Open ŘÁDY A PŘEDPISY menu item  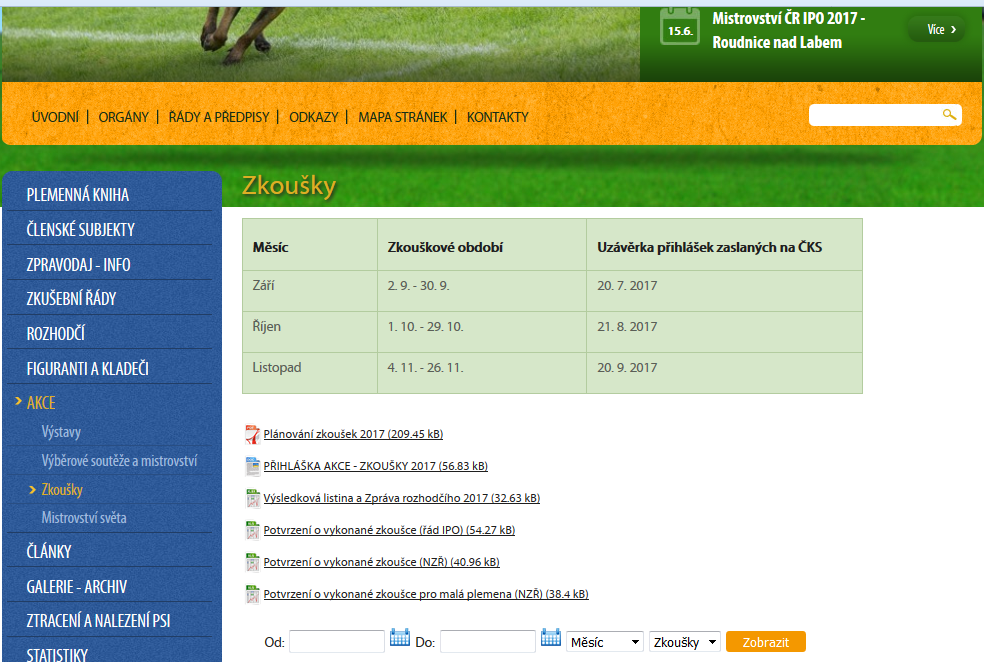pyautogui.click(x=219, y=117)
